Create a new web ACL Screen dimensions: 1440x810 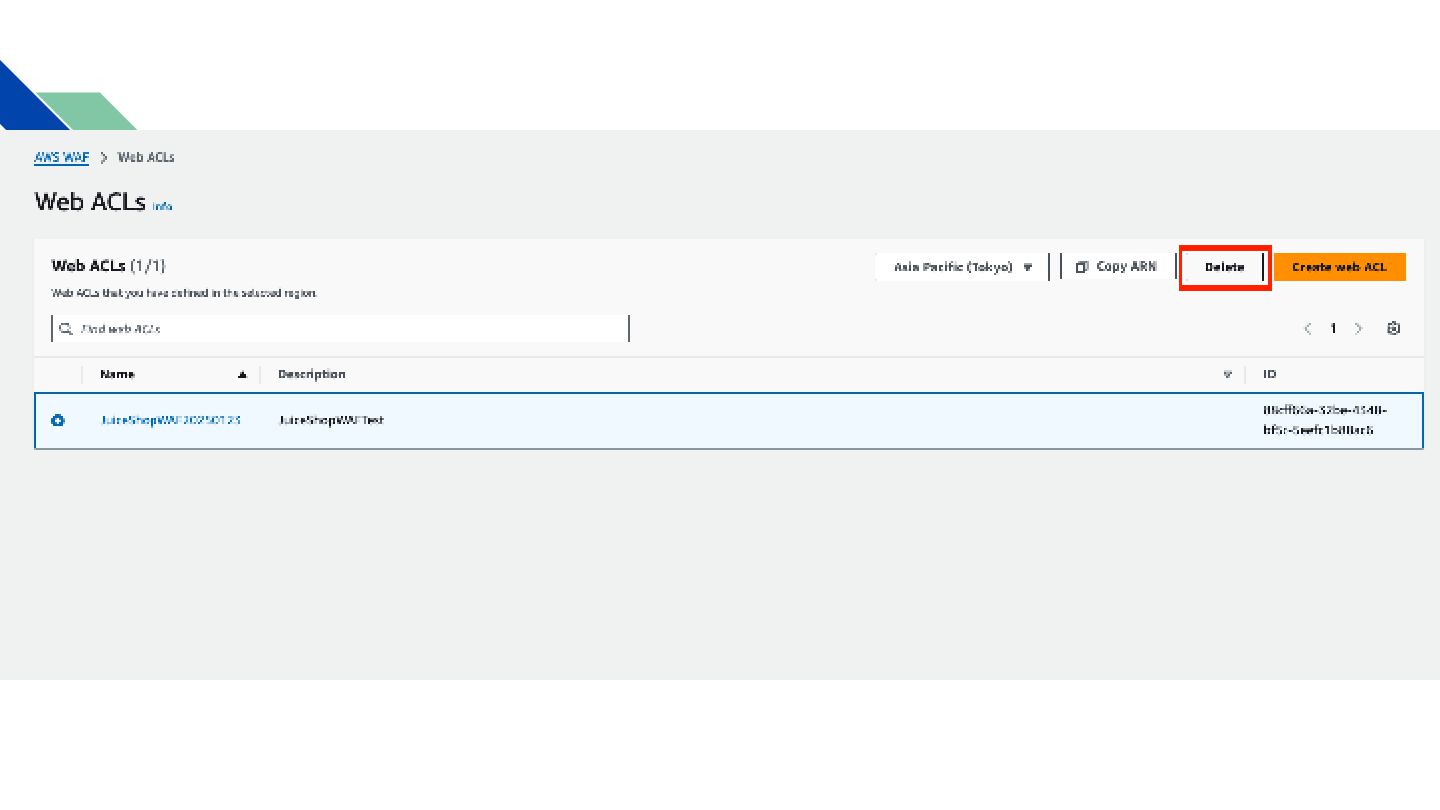coord(1339,267)
